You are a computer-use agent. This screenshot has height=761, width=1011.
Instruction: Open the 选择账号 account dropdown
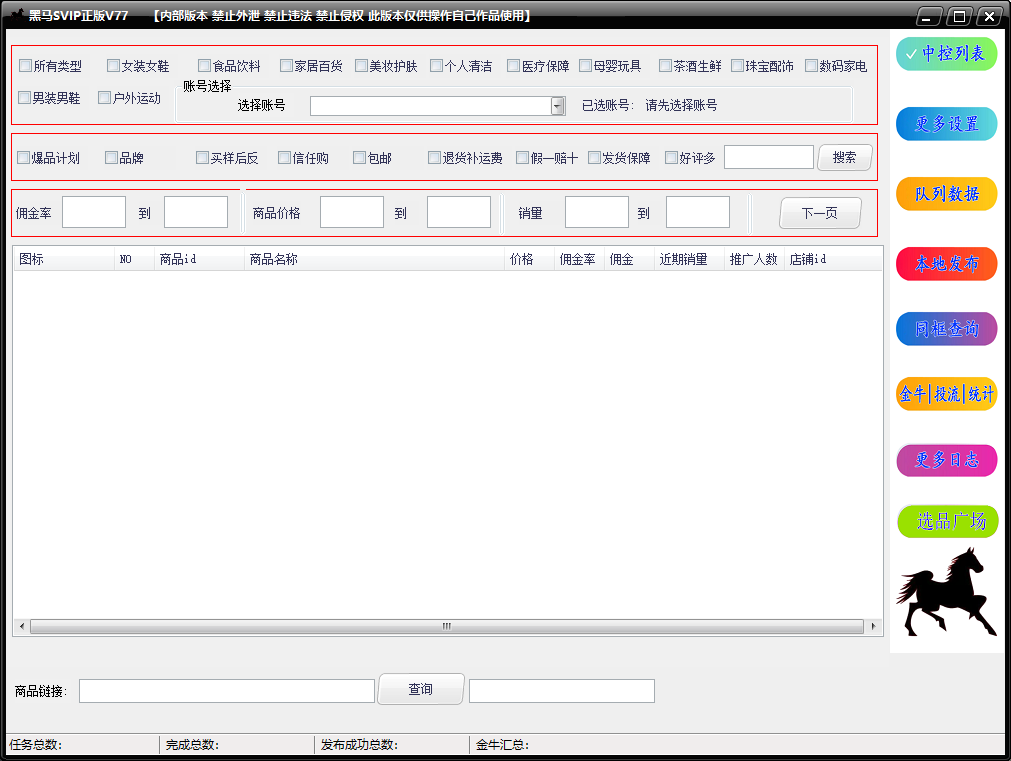point(555,105)
